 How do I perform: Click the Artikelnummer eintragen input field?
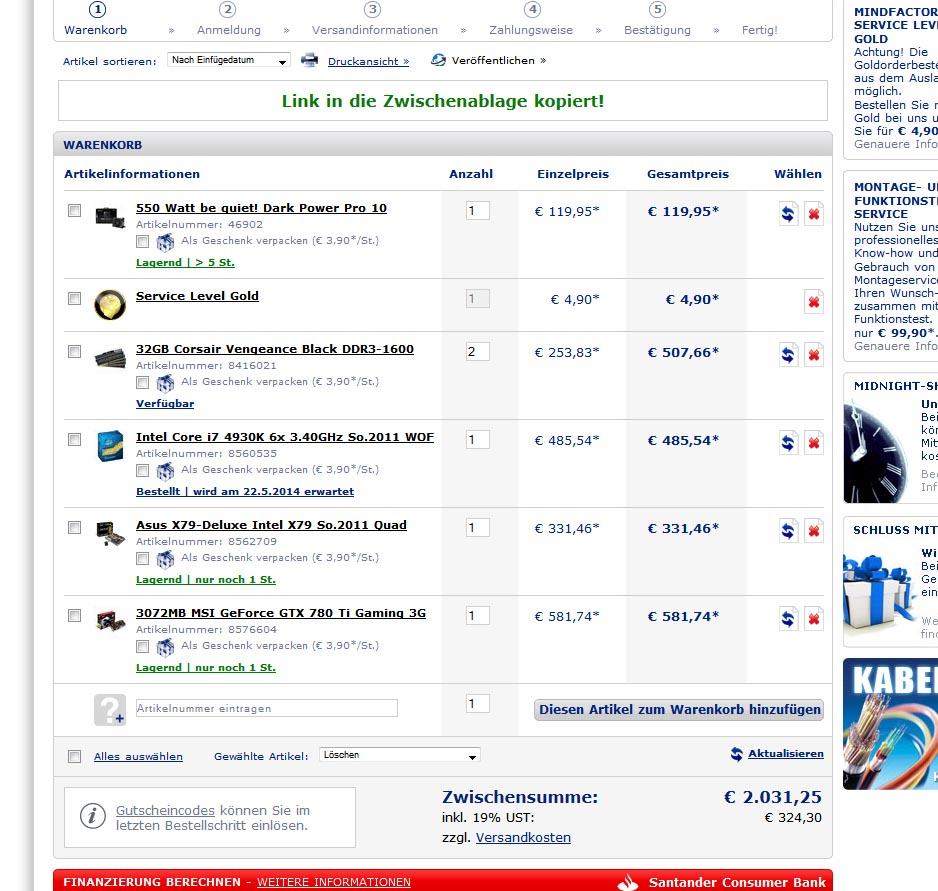[x=267, y=708]
